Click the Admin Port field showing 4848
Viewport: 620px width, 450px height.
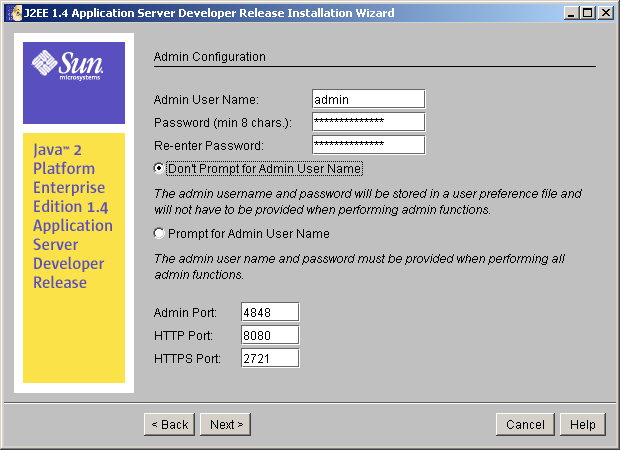pos(270,312)
